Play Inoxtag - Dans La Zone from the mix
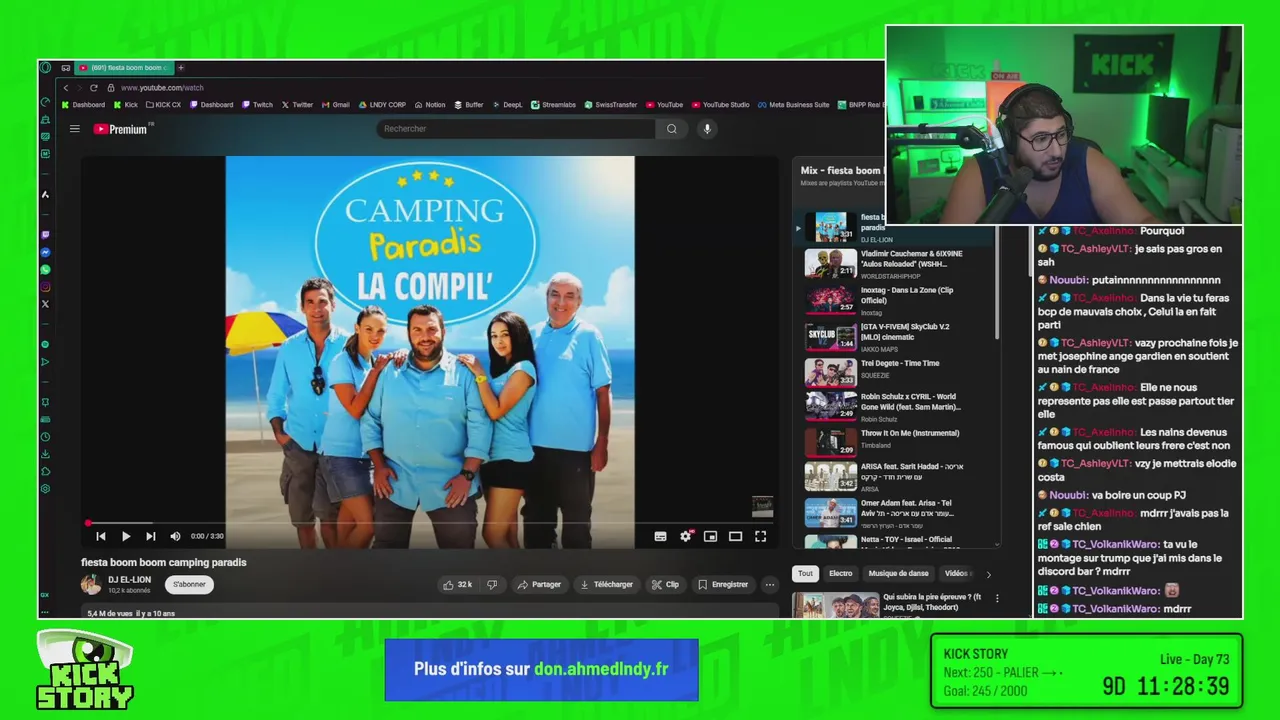Screen dimensions: 1280x720 pos(899,299)
